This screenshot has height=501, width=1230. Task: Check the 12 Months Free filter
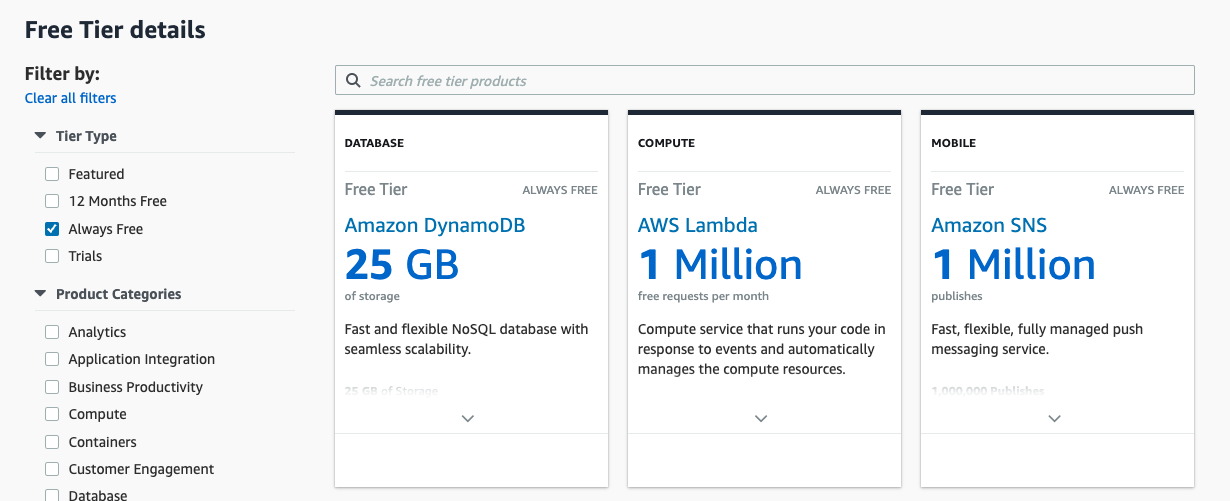pyautogui.click(x=52, y=201)
